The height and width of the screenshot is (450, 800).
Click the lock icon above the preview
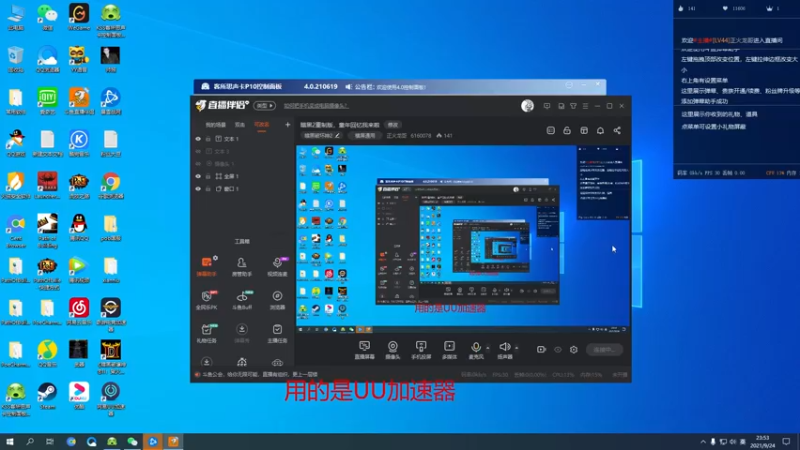click(567, 131)
